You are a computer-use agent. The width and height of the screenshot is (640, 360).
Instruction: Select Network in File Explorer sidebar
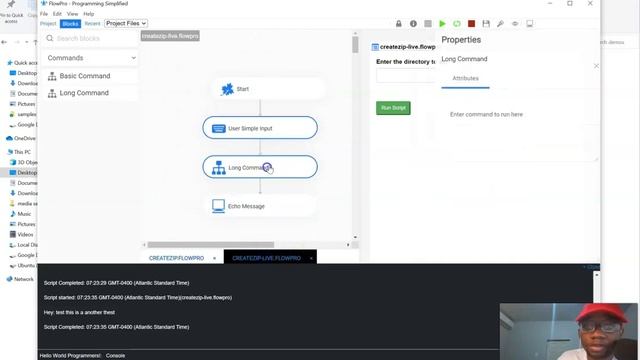20,279
